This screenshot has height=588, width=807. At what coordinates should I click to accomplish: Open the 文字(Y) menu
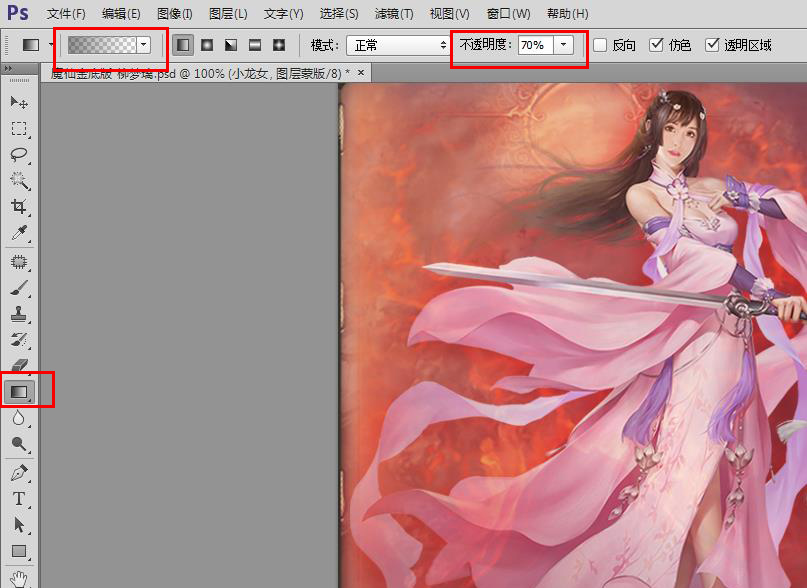[x=284, y=14]
